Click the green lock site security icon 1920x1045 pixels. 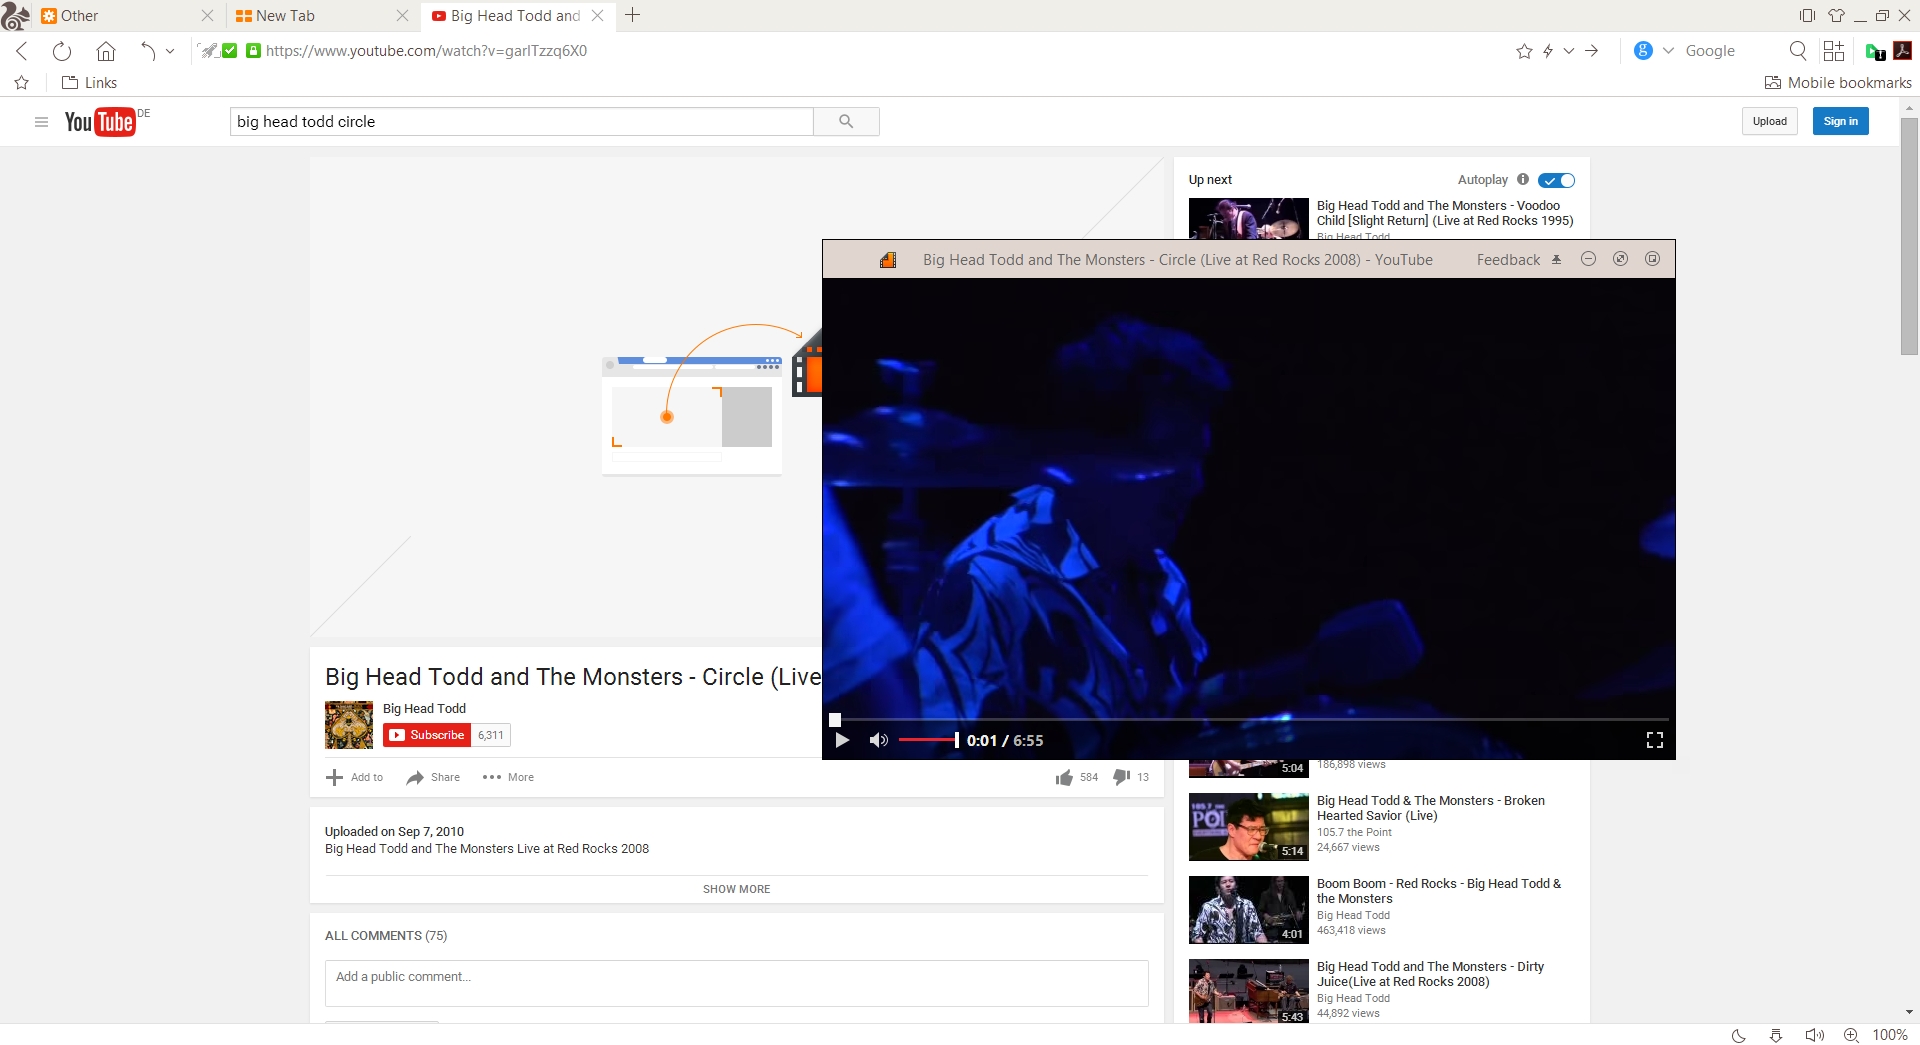254,51
